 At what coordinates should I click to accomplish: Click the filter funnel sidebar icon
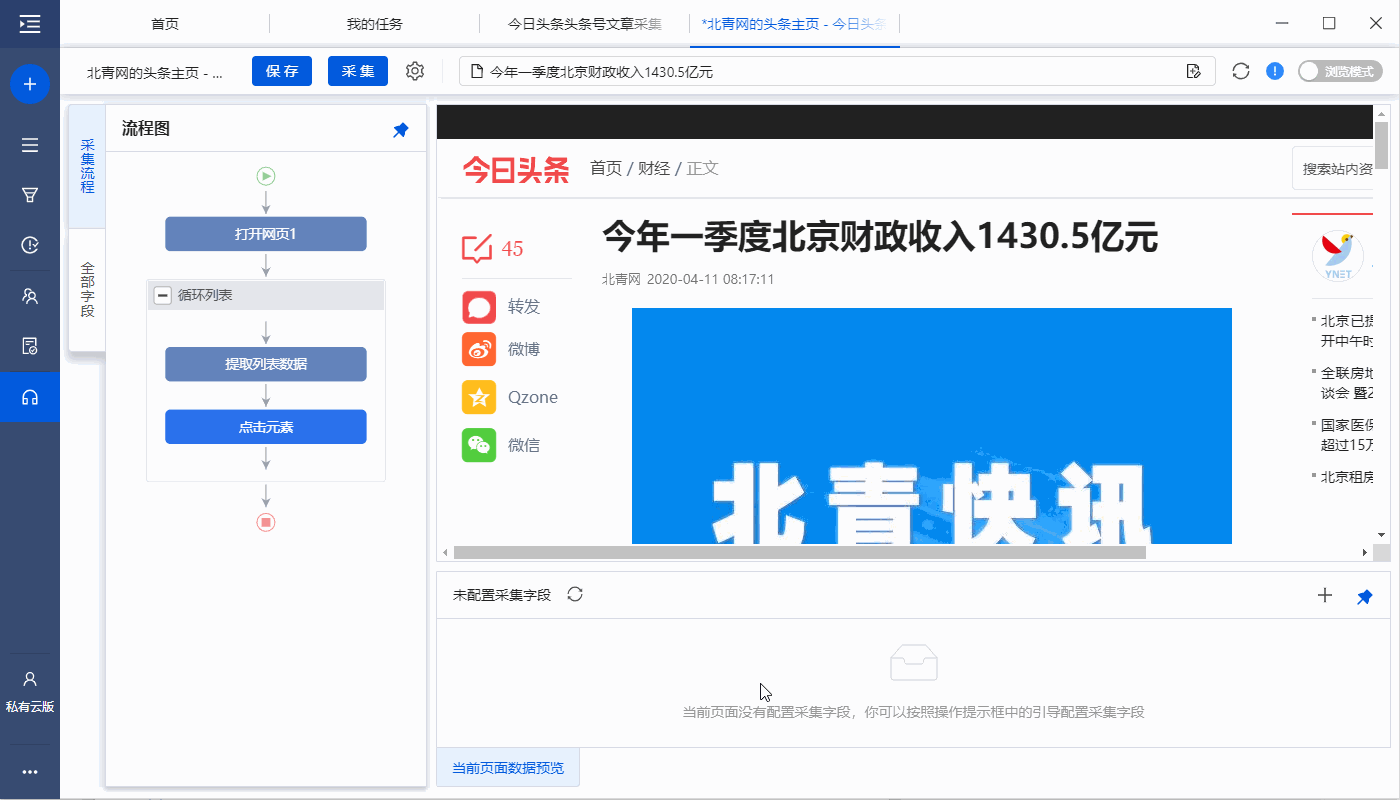[30, 195]
